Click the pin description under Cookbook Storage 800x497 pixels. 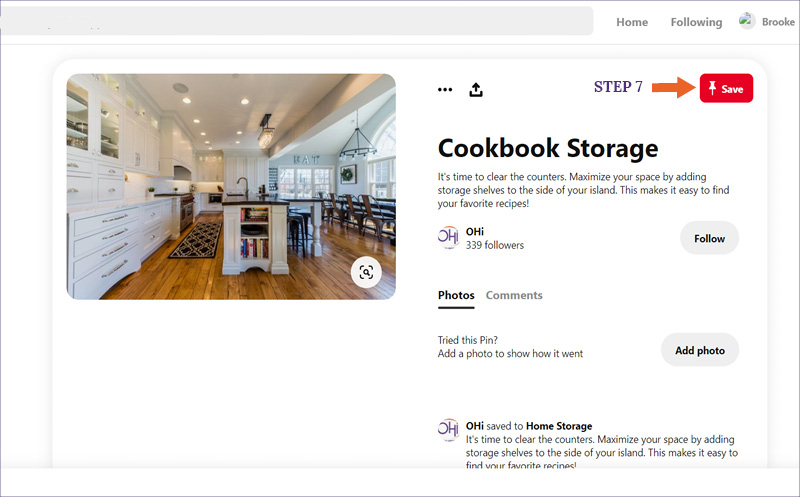[583, 190]
